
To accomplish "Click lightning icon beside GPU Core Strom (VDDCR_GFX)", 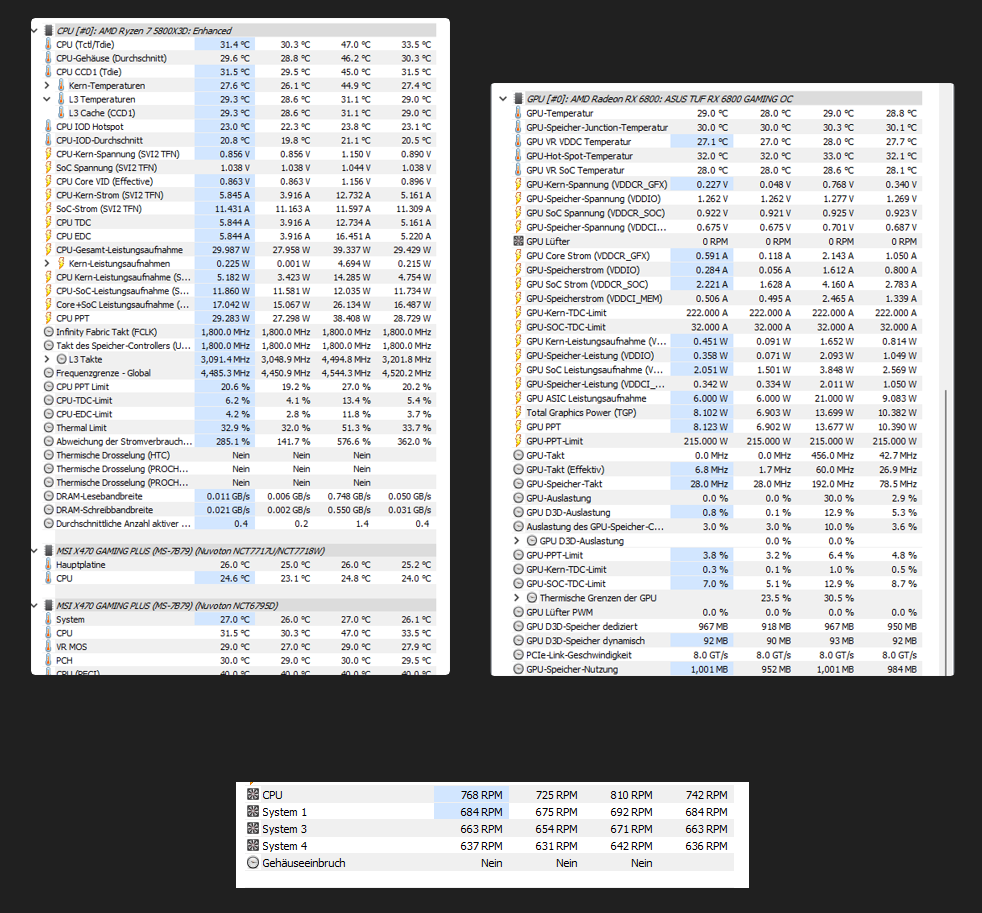I will (x=518, y=255).
